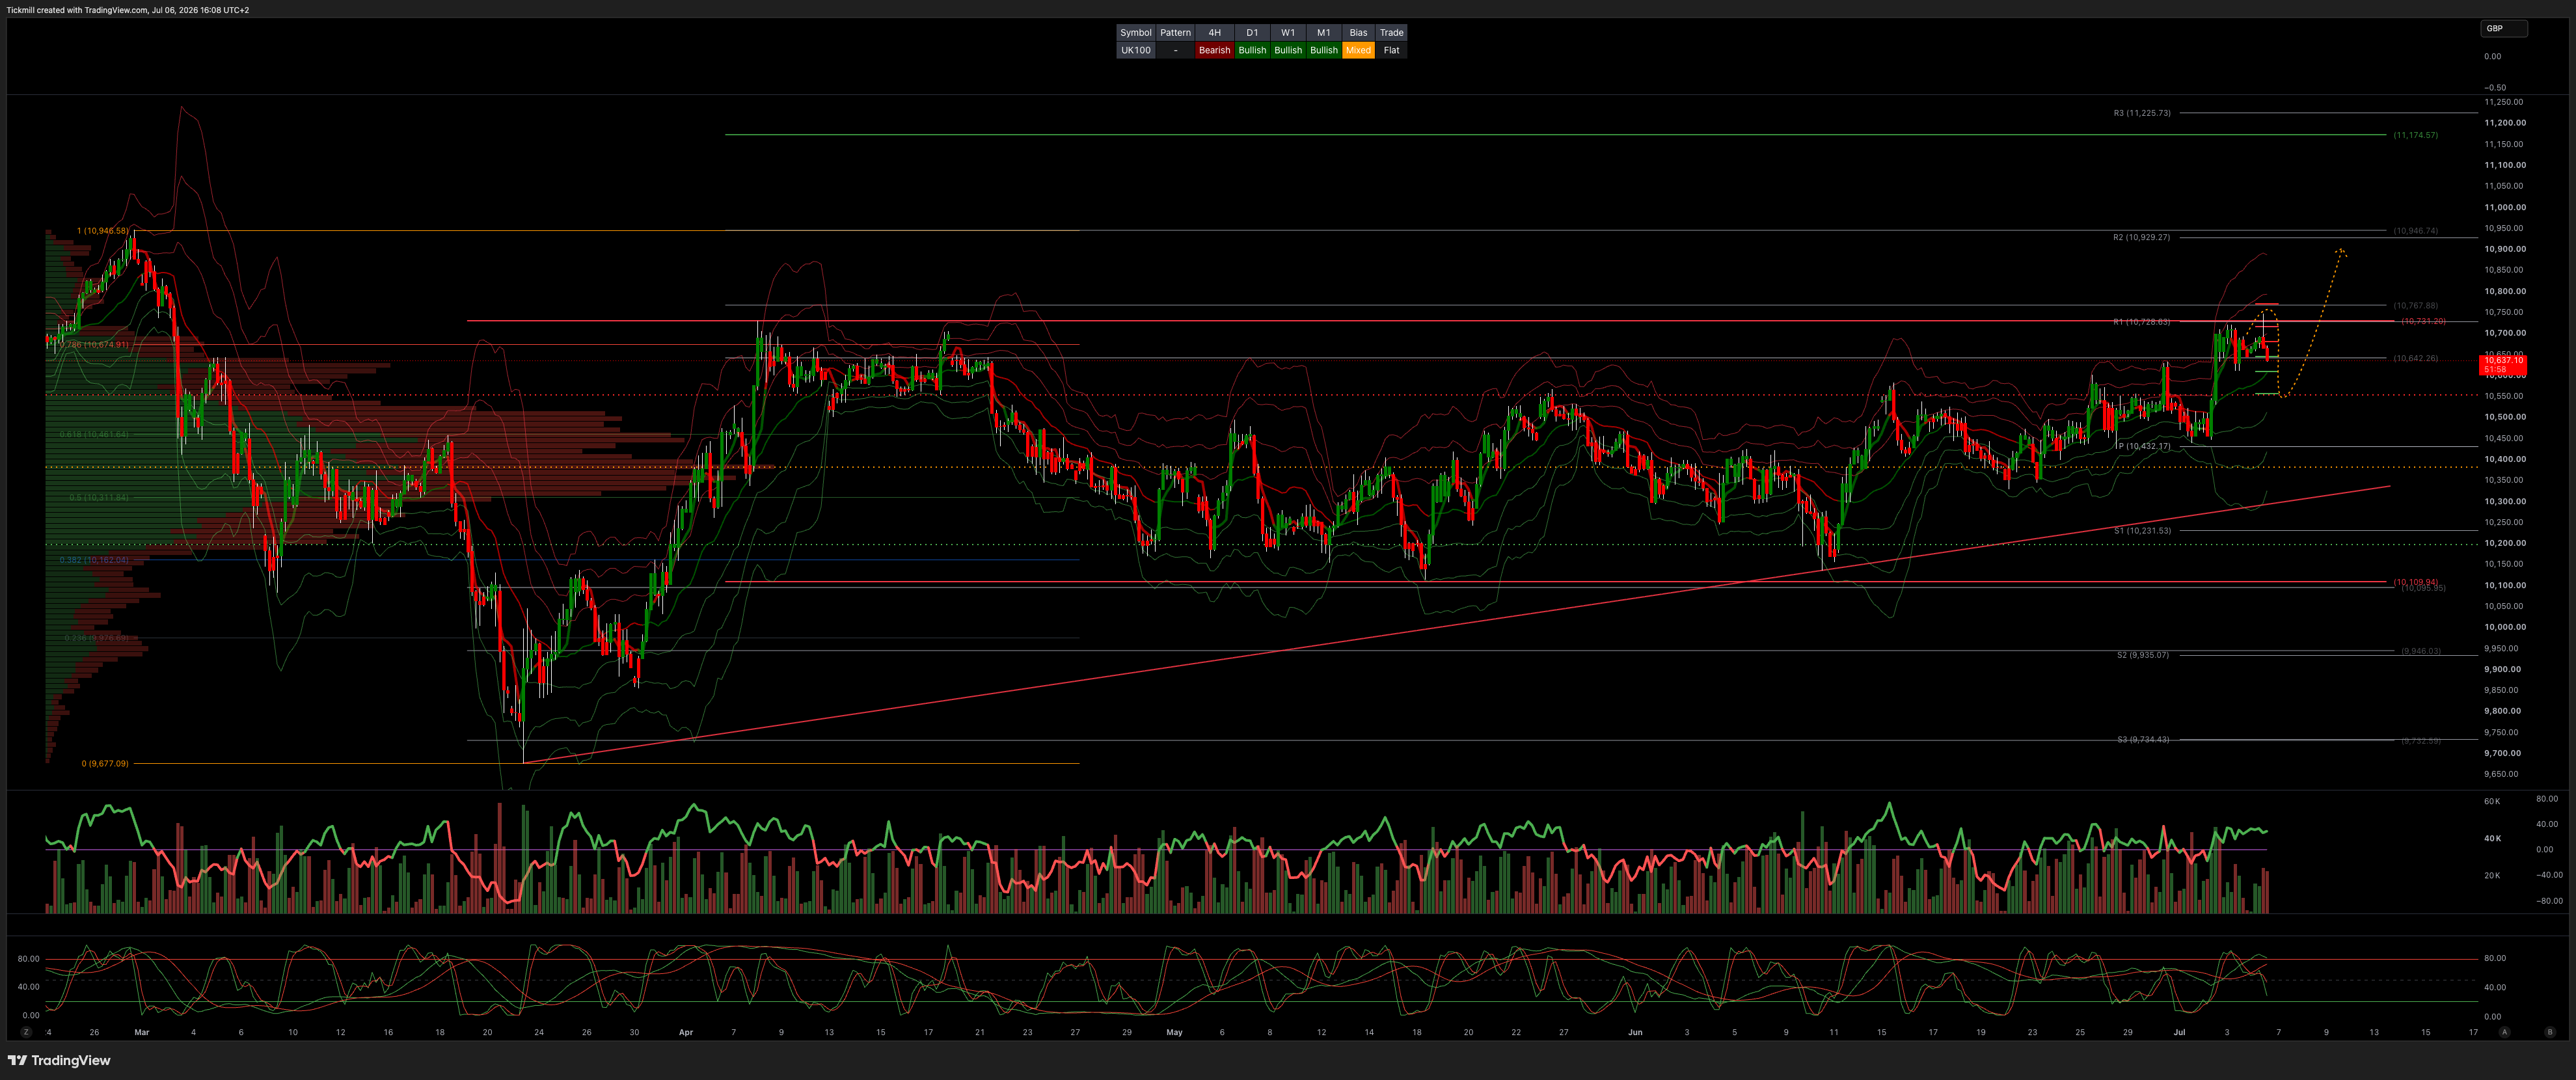The height and width of the screenshot is (1080, 2576).
Task: Click the TradingView logo
Action: pyautogui.click(x=59, y=1060)
